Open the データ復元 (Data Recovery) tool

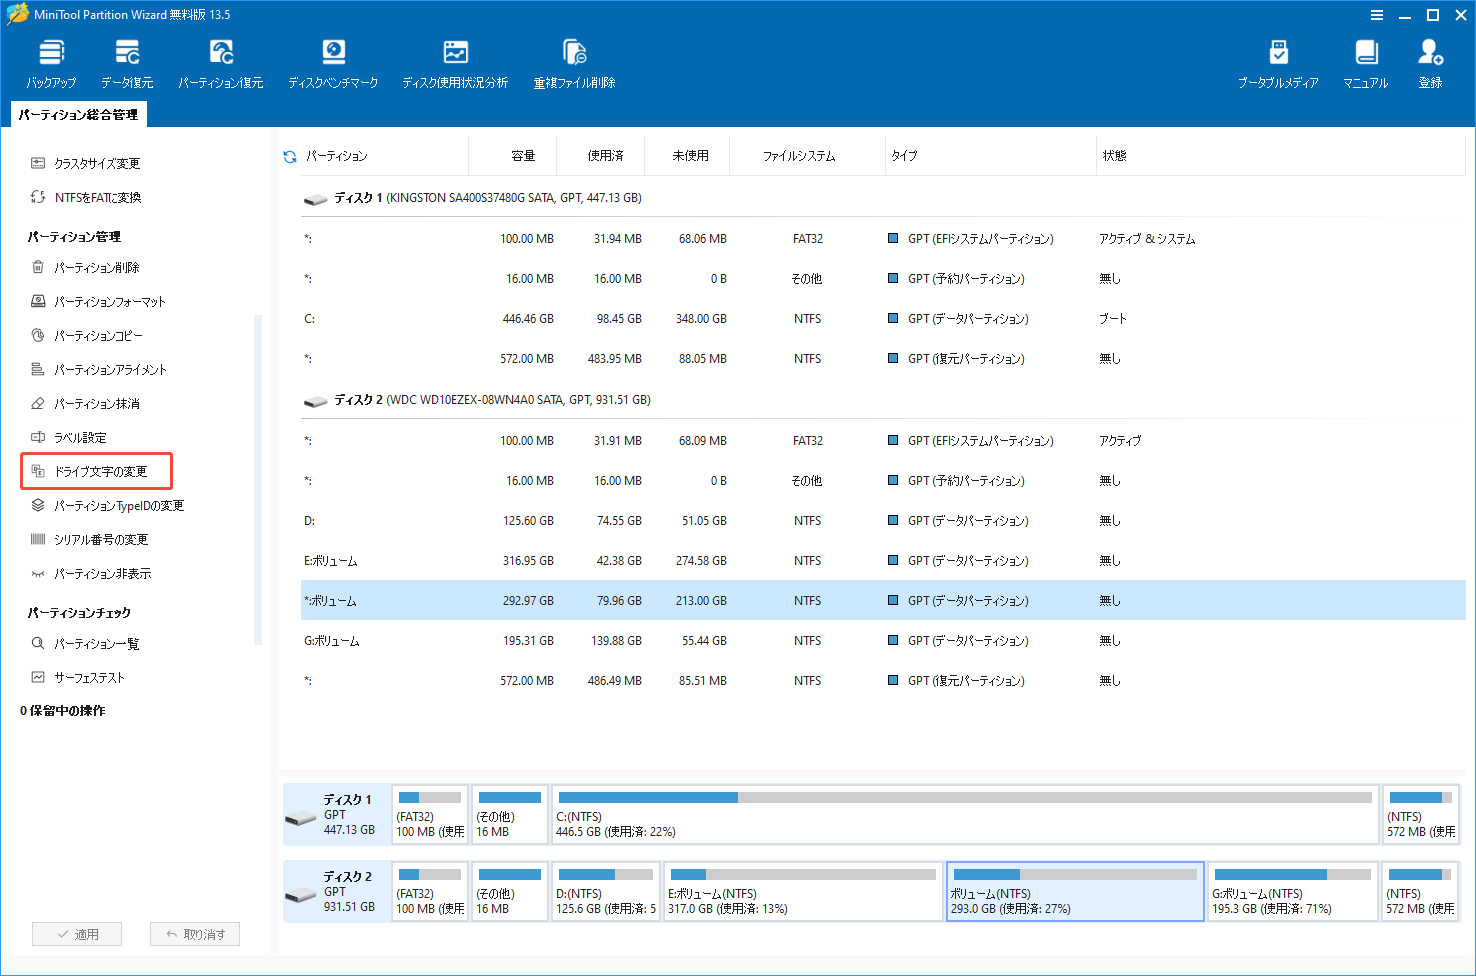[x=126, y=62]
